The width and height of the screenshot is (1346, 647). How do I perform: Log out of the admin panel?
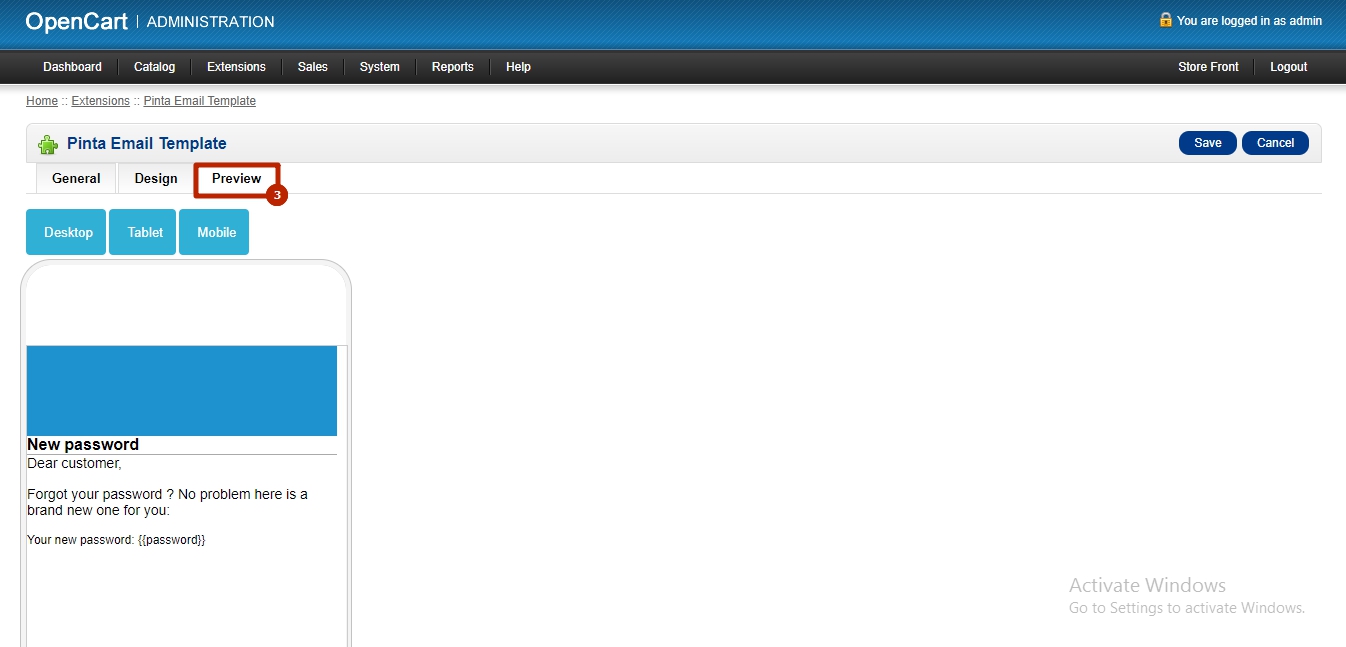[x=1288, y=67]
